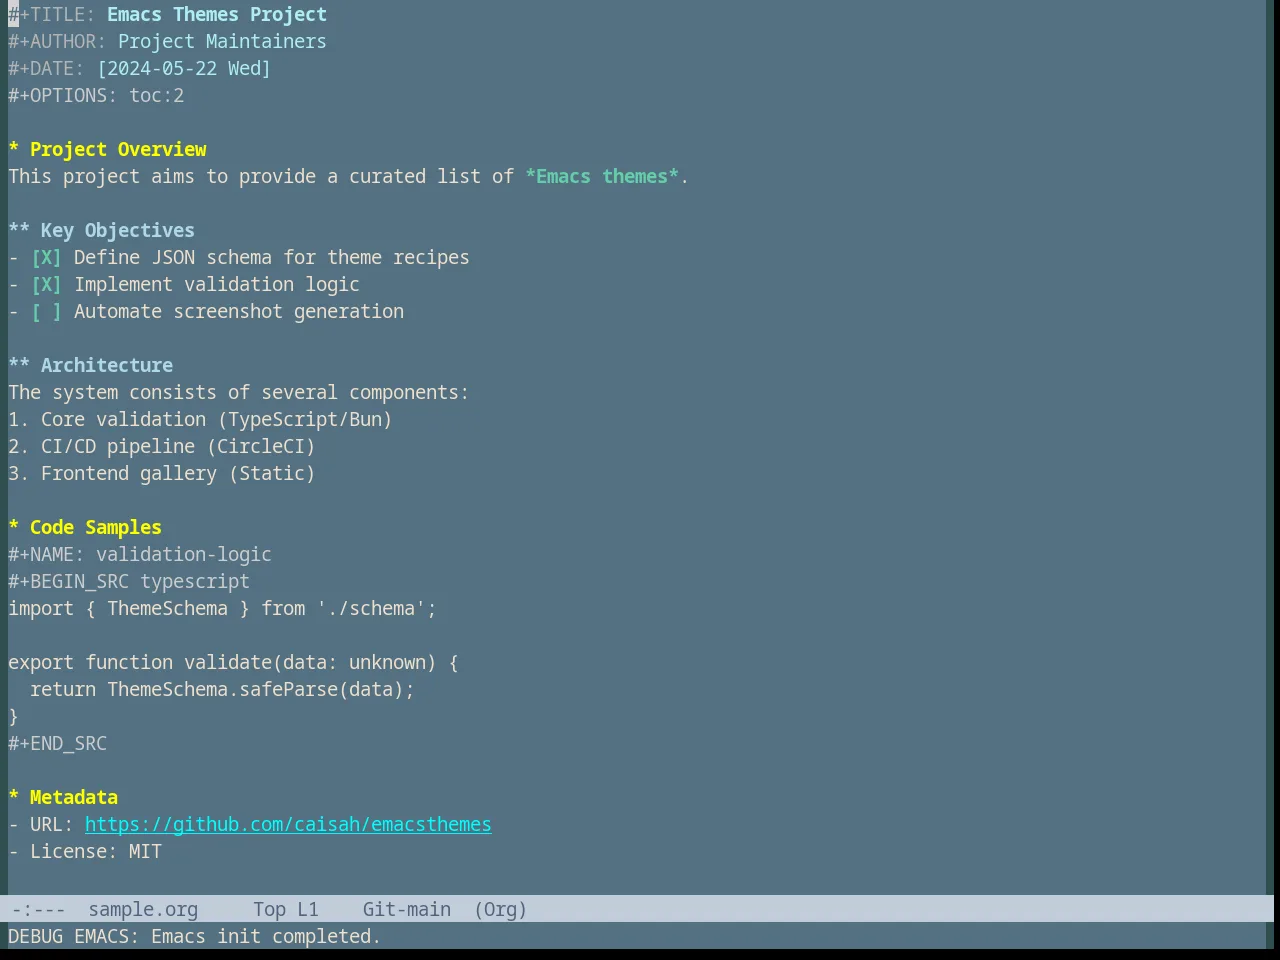1280x960 pixels.
Task: Collapse the 'Project Overview' heading star
Action: 14,150
